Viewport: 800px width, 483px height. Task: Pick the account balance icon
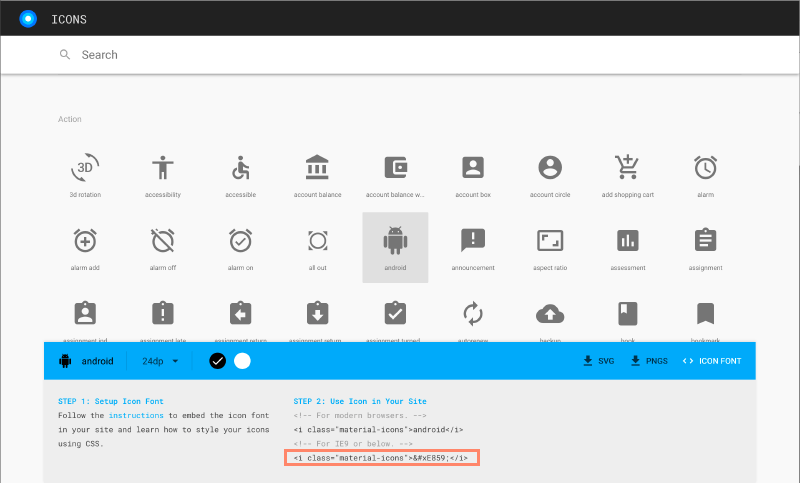tap(318, 168)
